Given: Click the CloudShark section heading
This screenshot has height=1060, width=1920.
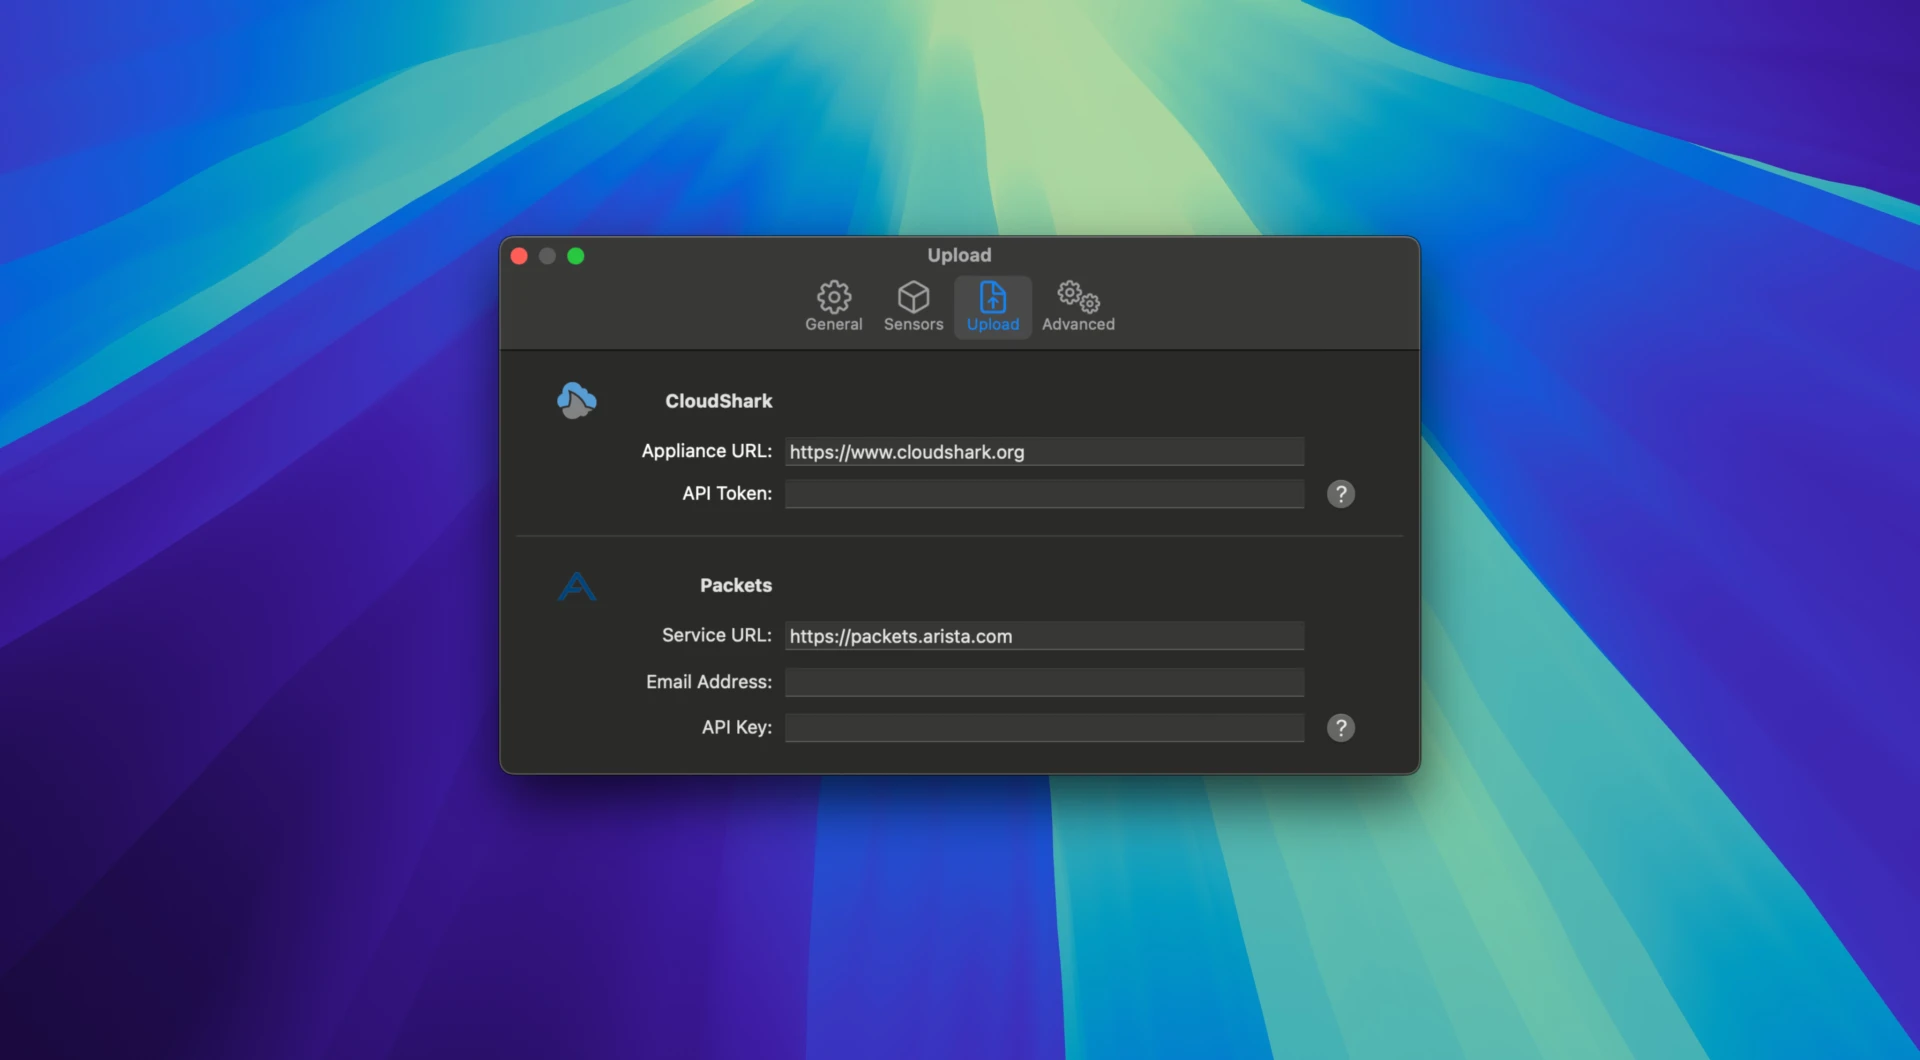Looking at the screenshot, I should pyautogui.click(x=718, y=401).
